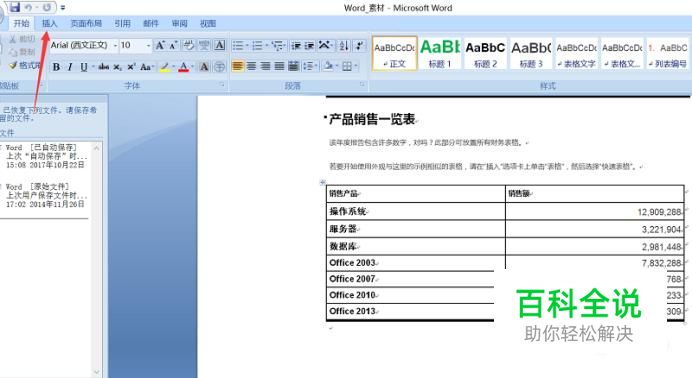Click the Align Text Right icon
The height and width of the screenshot is (378, 692).
(266, 67)
